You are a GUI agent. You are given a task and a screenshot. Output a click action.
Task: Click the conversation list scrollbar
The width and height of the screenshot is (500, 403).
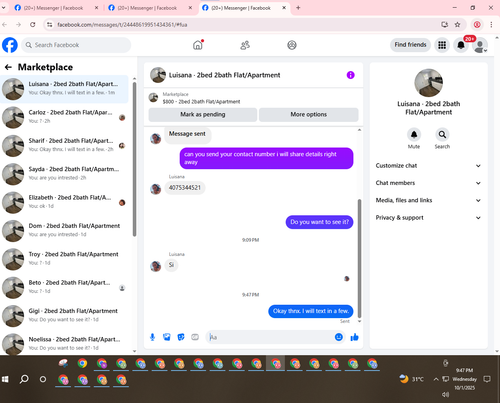134,159
